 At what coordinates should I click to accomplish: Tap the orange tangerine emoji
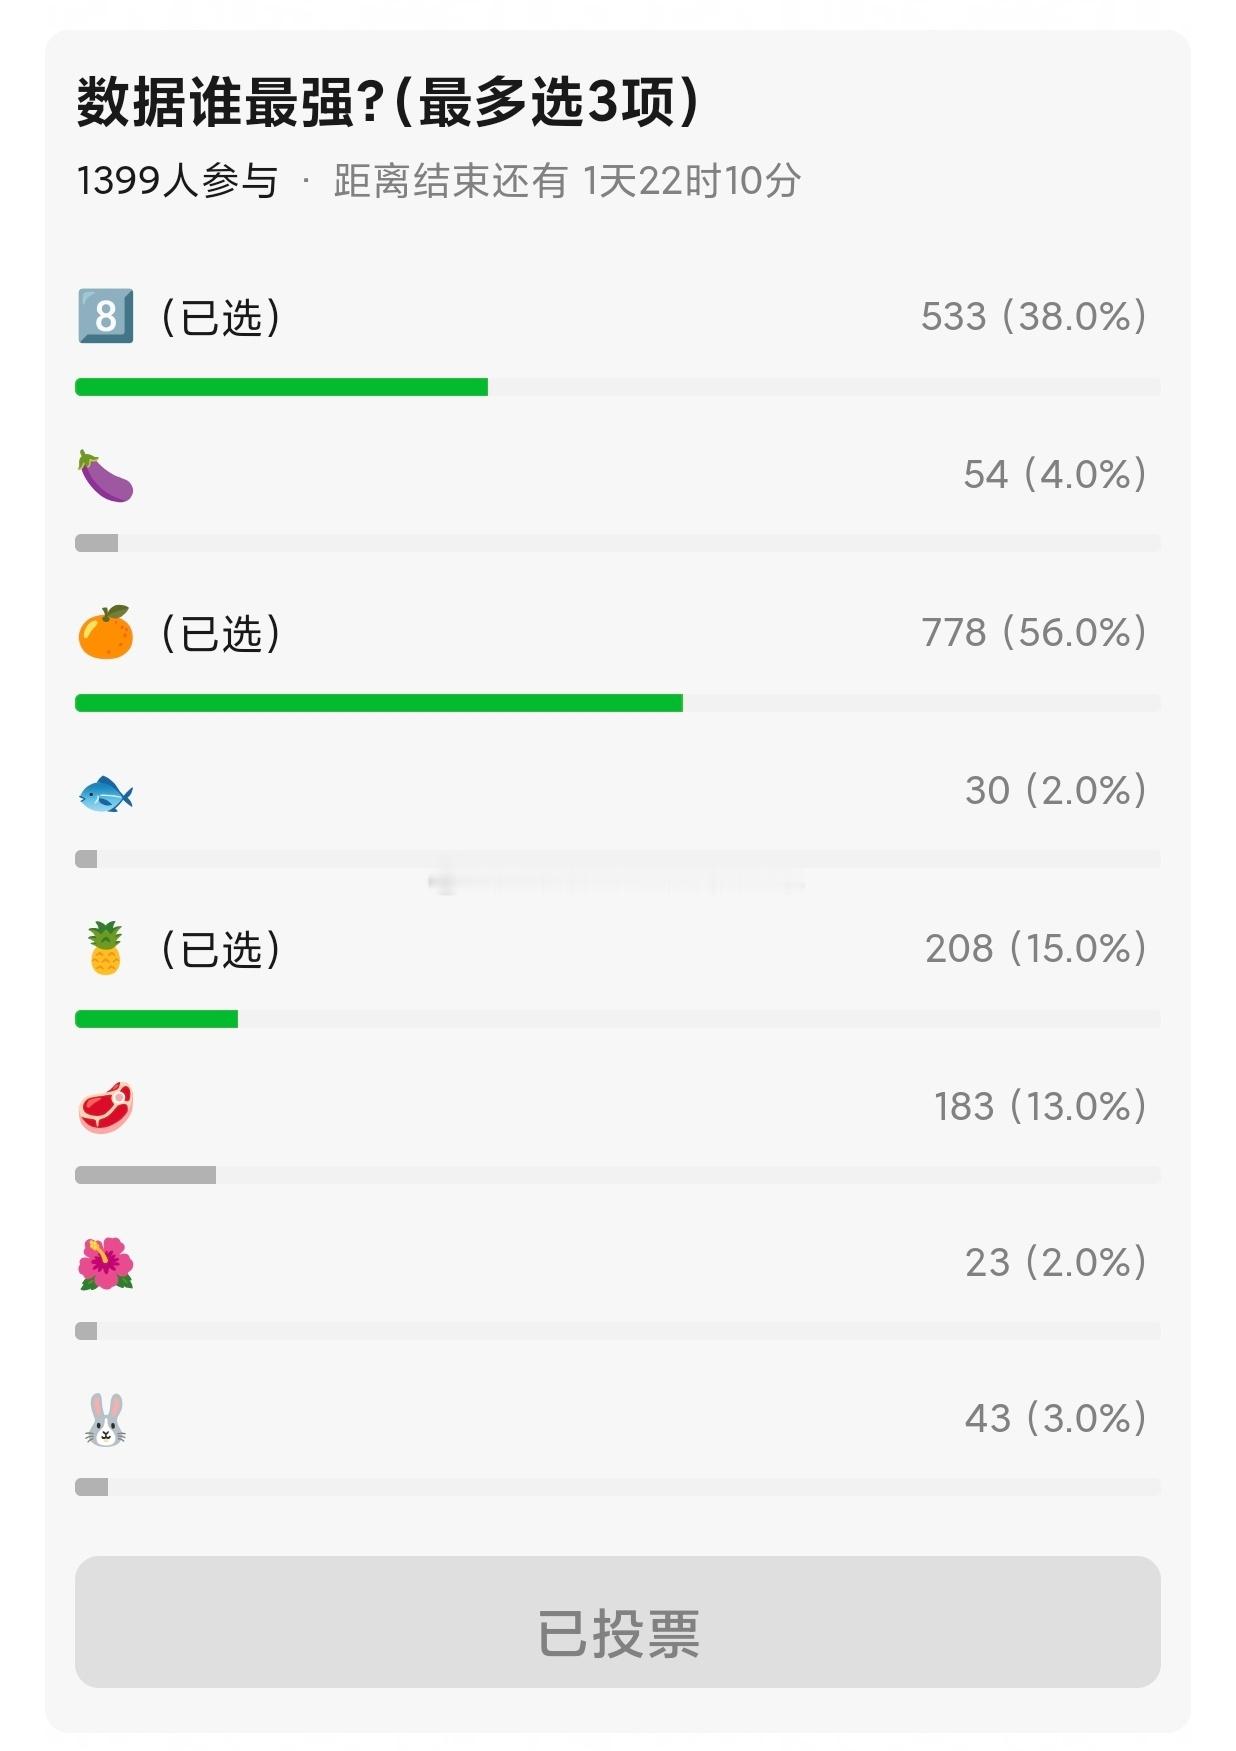tap(105, 632)
